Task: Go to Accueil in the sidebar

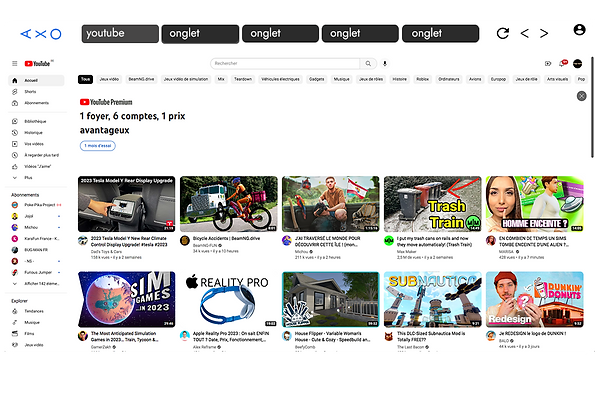Action: [x=36, y=80]
